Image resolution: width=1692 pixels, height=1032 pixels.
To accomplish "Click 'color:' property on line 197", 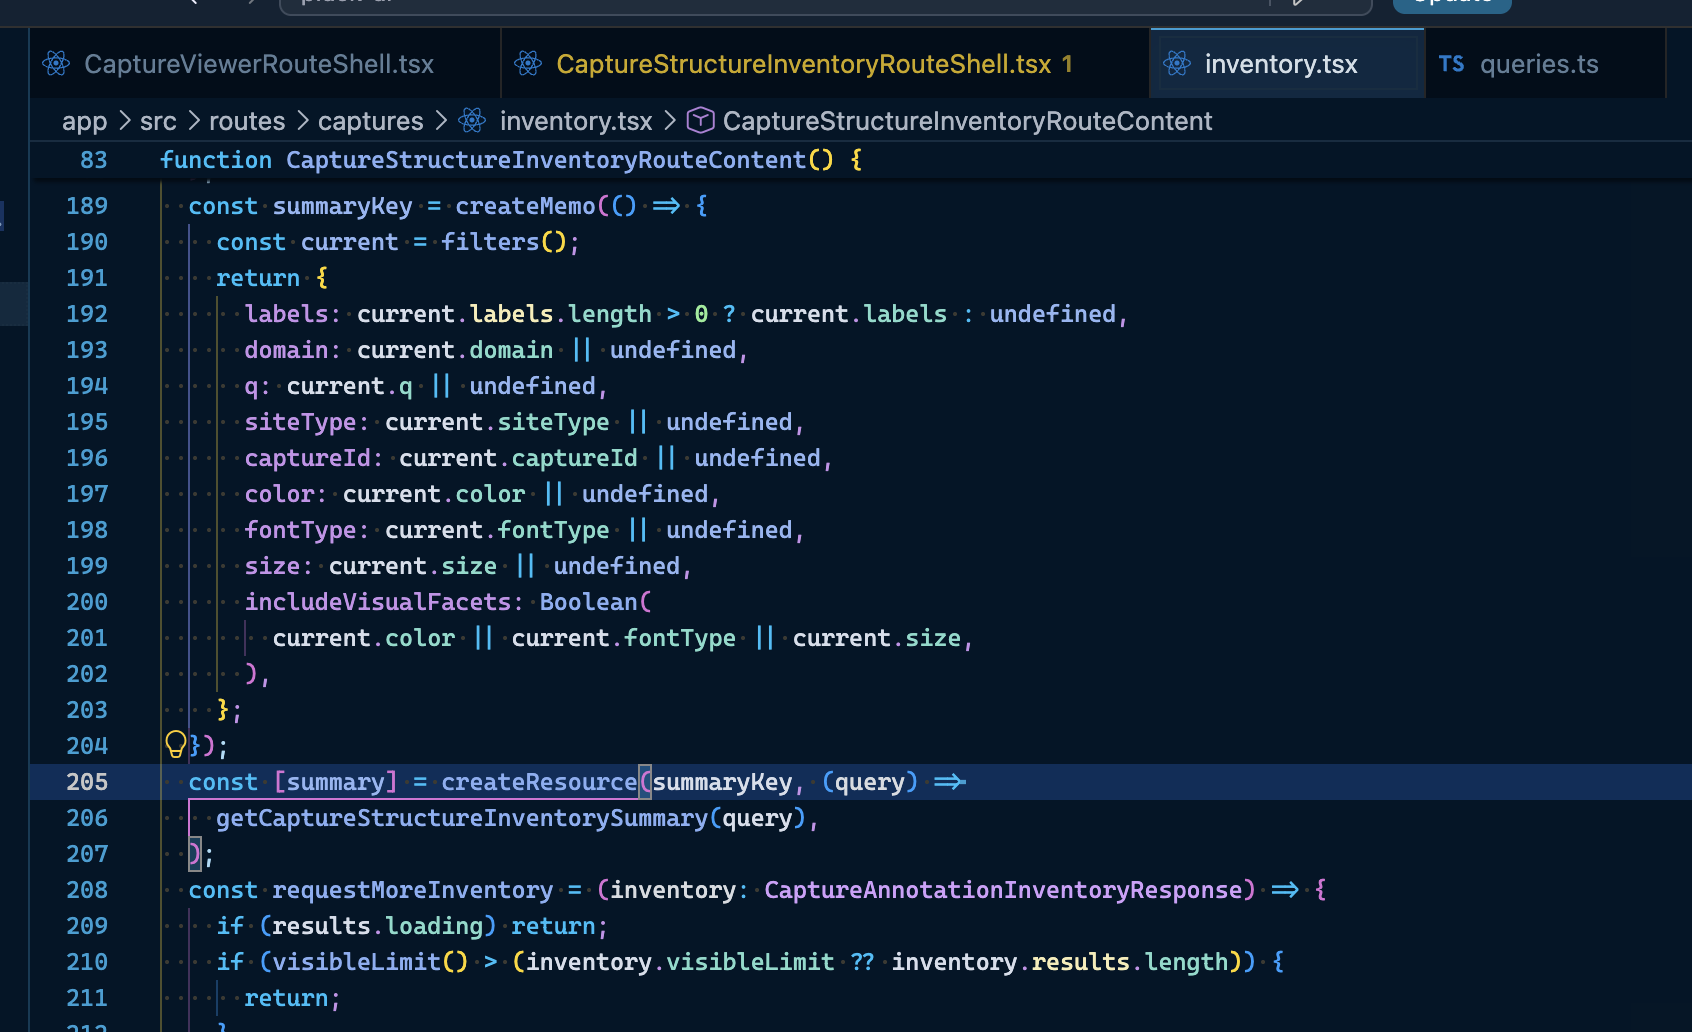I will (286, 494).
